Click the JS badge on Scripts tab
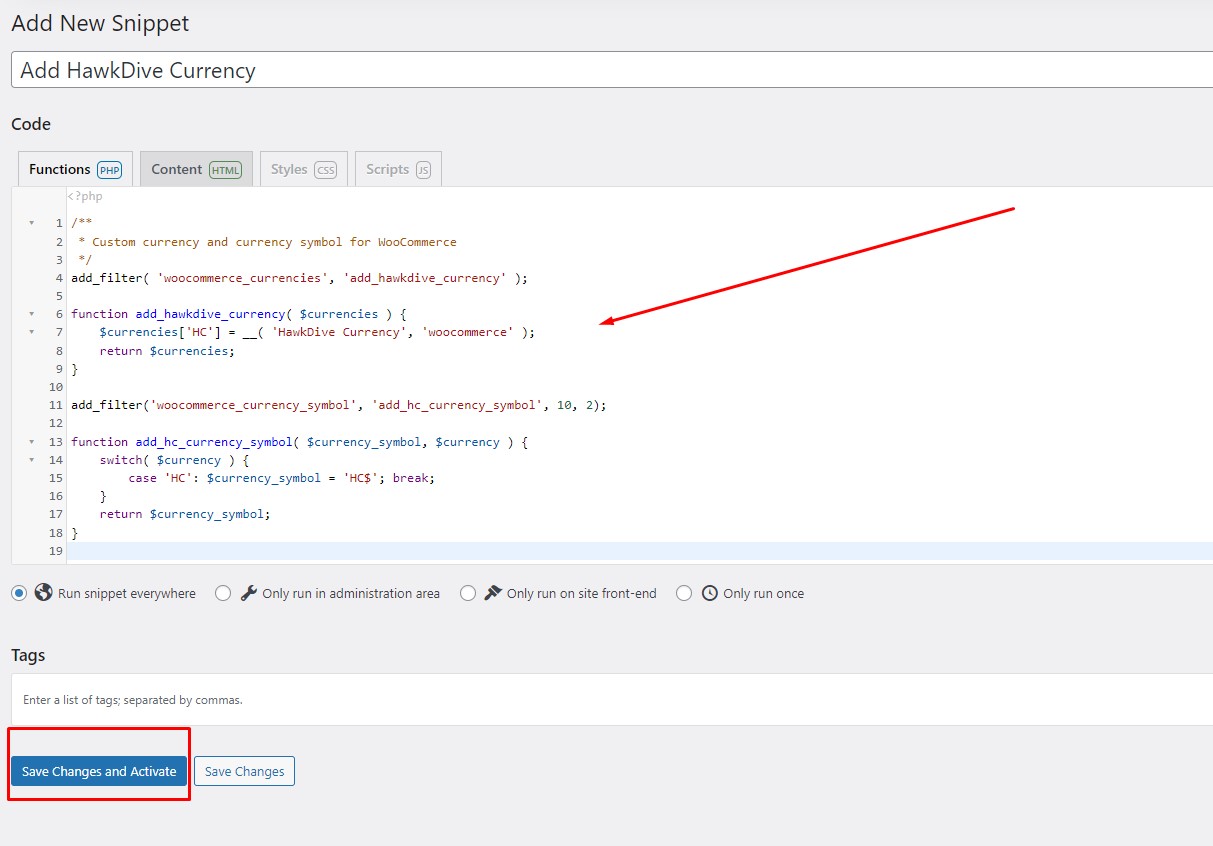The width and height of the screenshot is (1213, 846). (423, 170)
